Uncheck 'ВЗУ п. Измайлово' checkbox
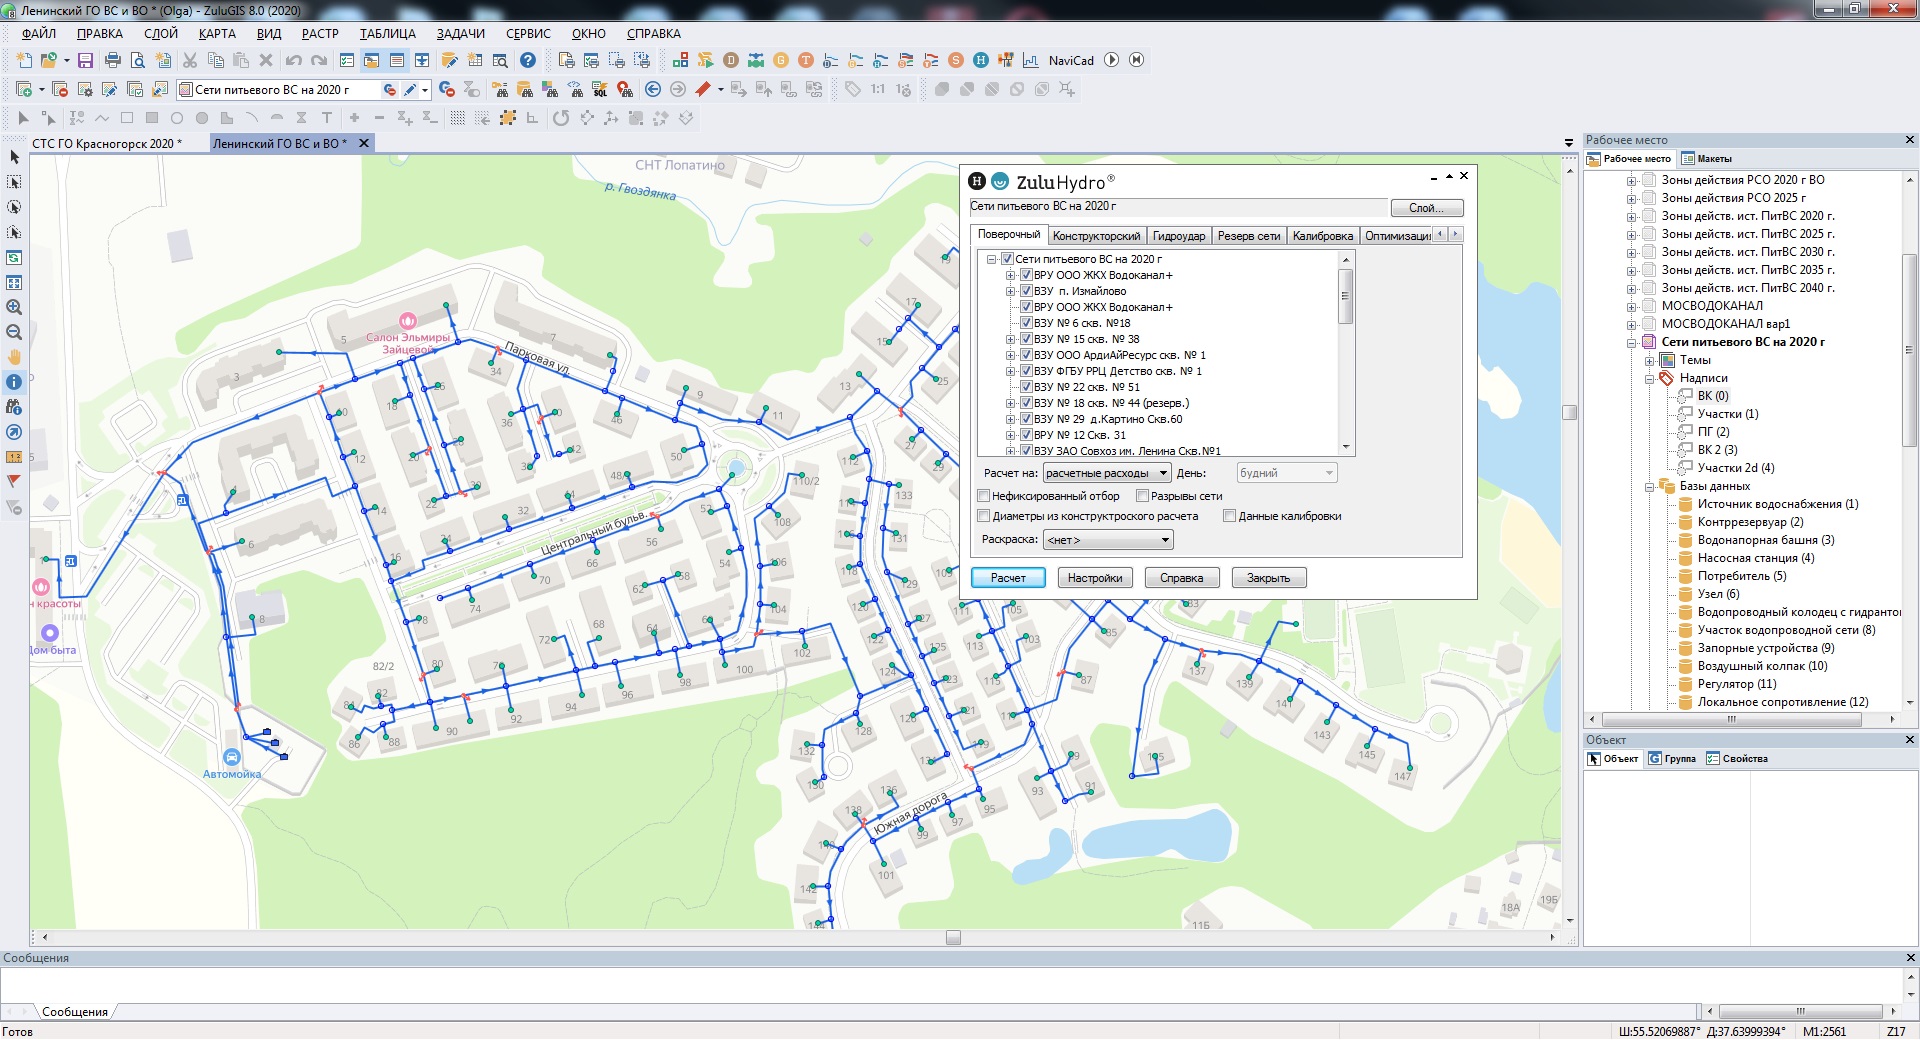 pos(1025,291)
